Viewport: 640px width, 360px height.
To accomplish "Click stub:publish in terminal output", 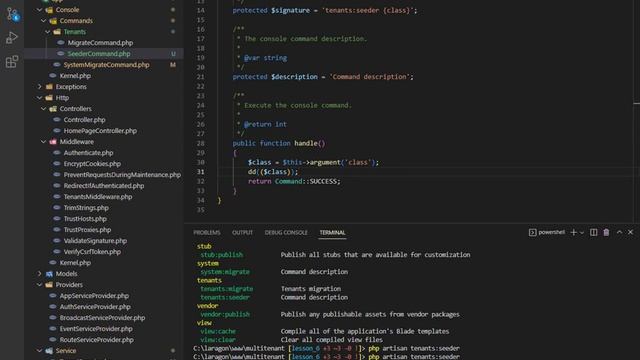I will click(222, 255).
